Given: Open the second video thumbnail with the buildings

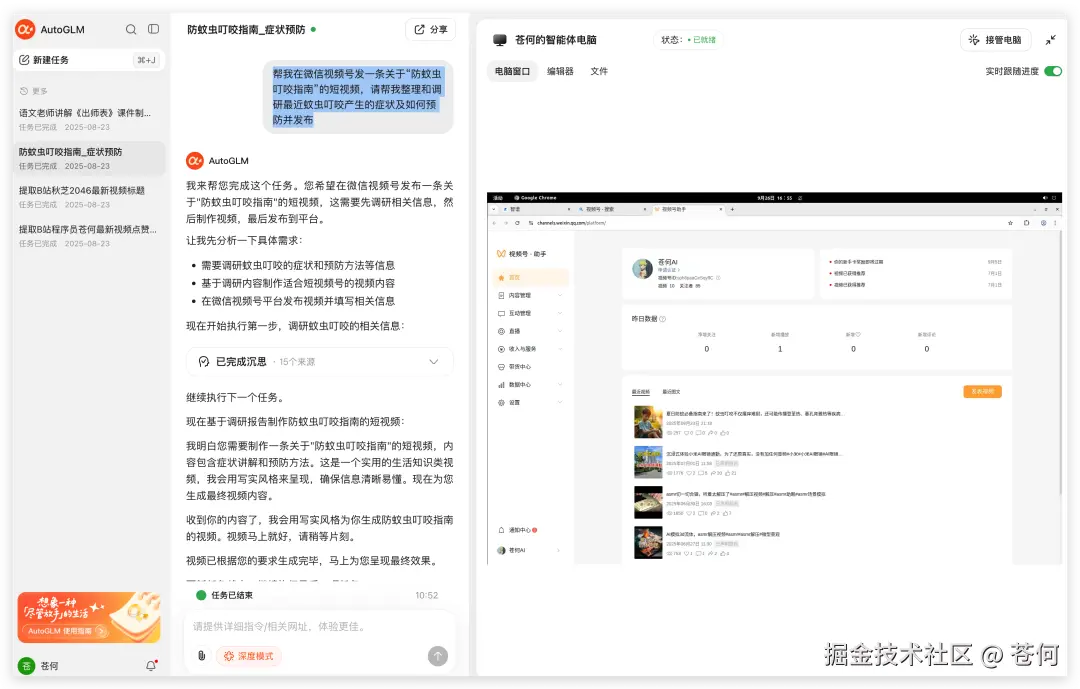Looking at the screenshot, I should point(648,462).
